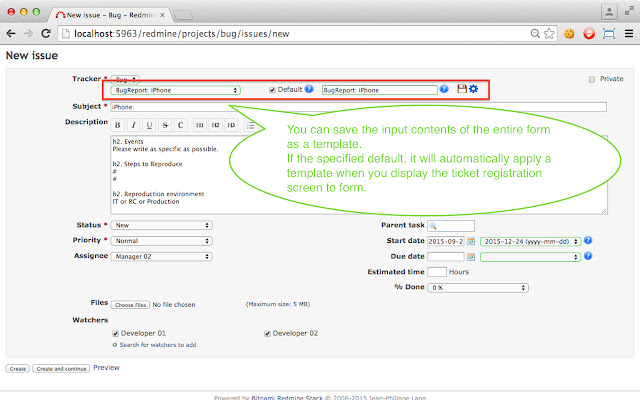Uncheck Developer 02 watcher
The width and height of the screenshot is (640, 400).
267,333
